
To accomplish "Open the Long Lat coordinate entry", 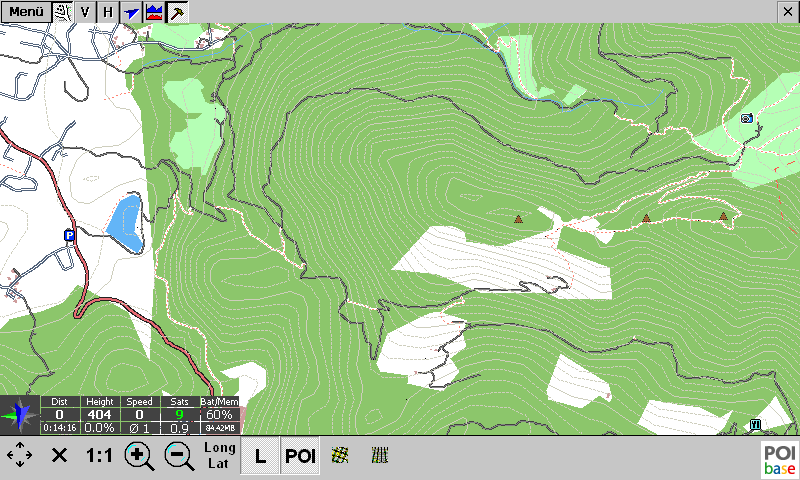I will click(220, 456).
